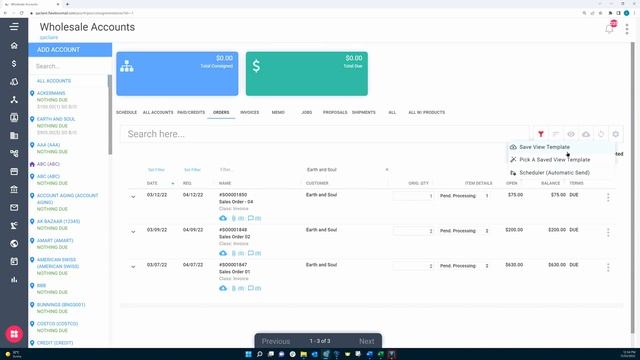
Task: Open comments icon for Sales Order 01
Action: 254,288
